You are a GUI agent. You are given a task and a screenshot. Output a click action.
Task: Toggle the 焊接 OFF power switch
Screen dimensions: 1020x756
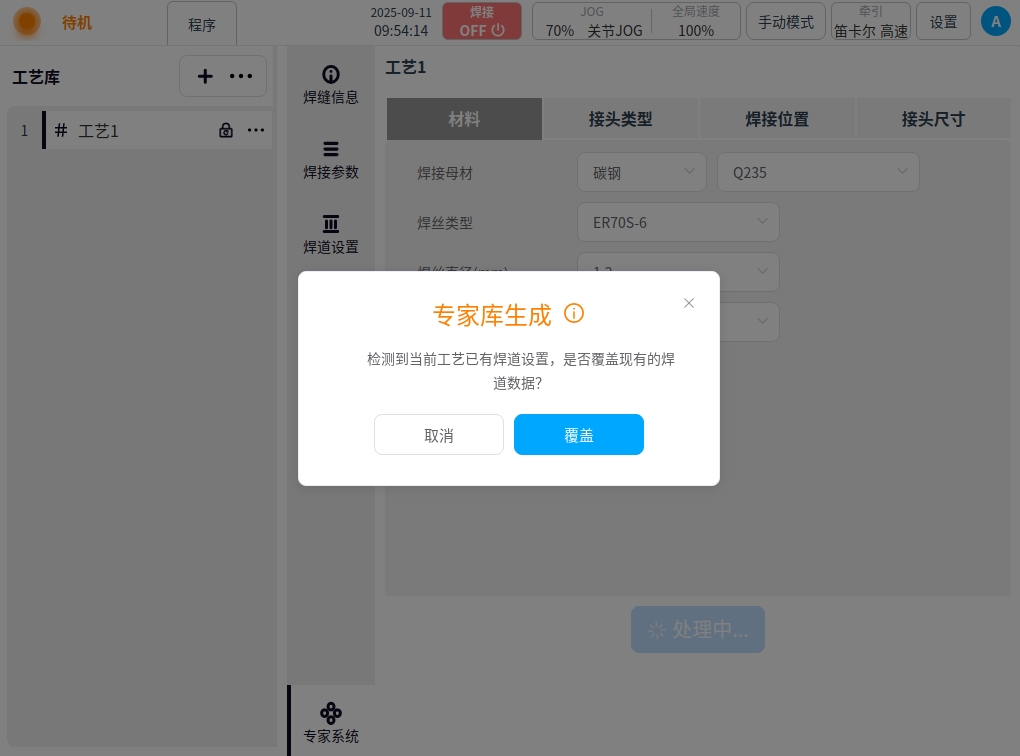(482, 21)
